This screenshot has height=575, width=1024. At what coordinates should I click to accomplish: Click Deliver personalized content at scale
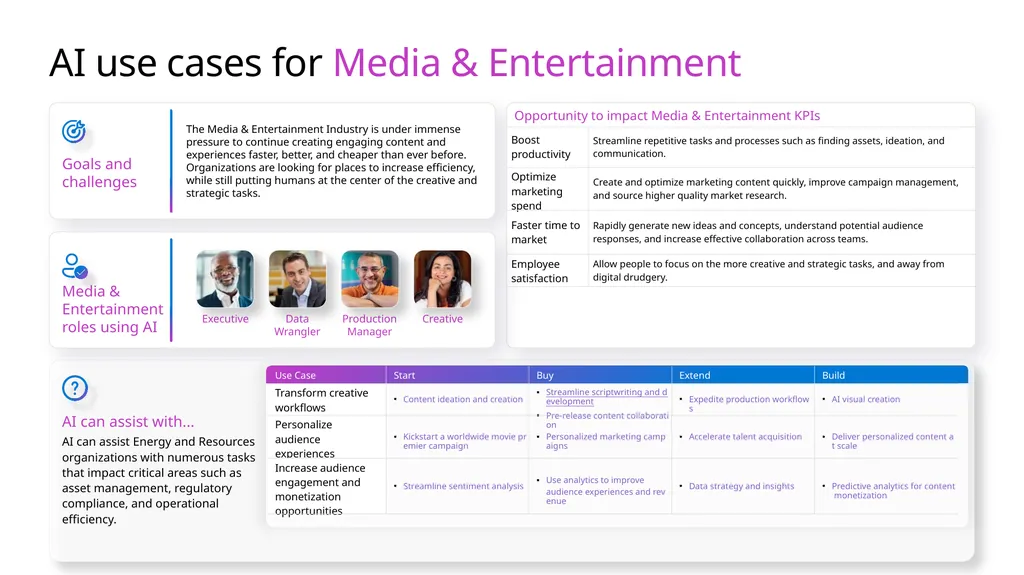coord(892,441)
